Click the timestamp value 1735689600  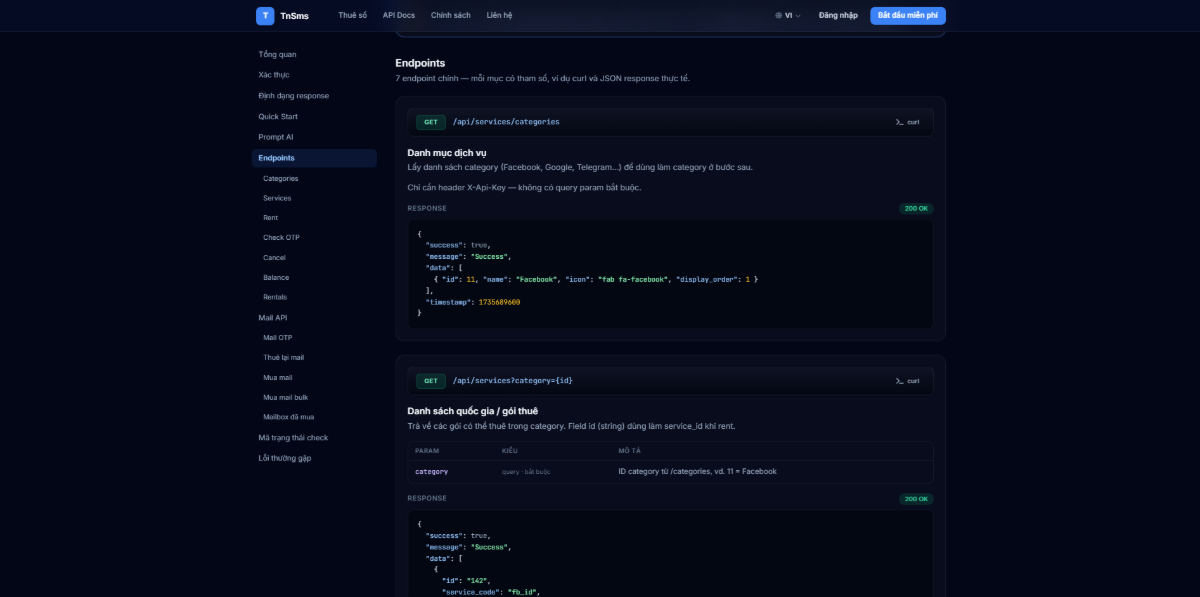(x=499, y=302)
